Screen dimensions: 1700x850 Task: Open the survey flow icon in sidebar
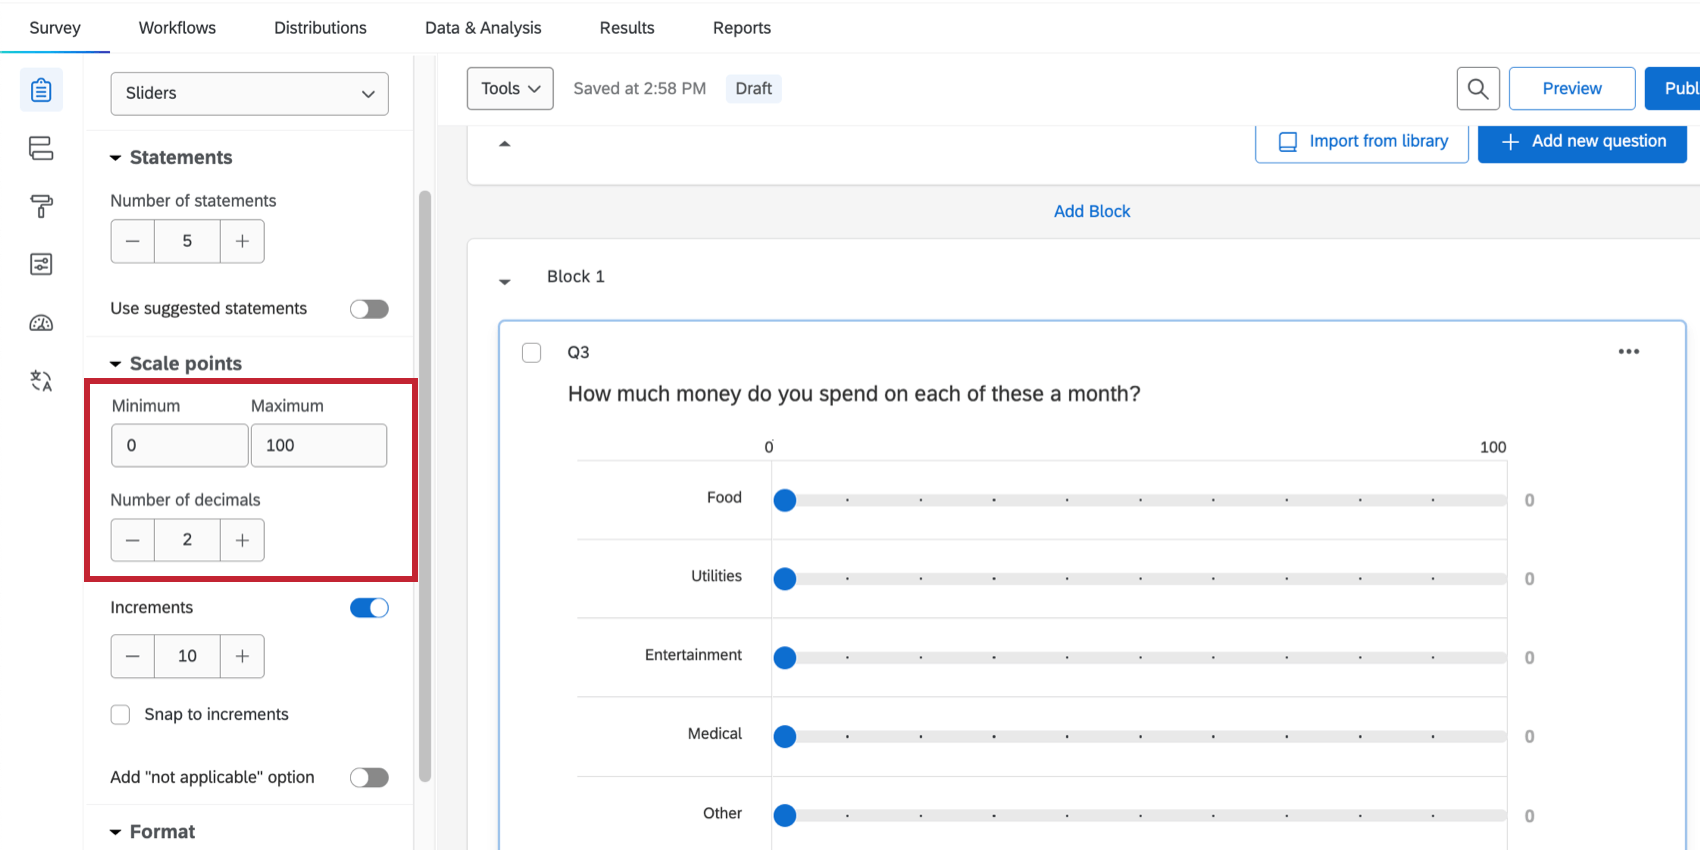pos(41,148)
